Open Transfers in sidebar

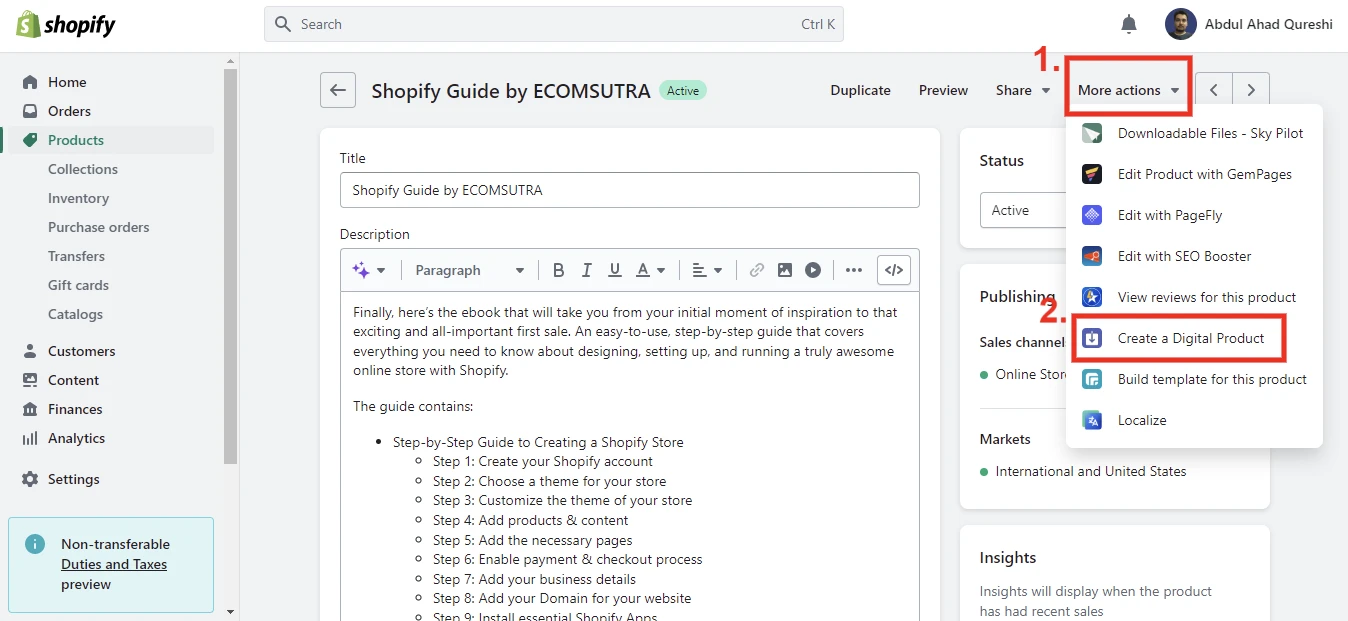pos(76,256)
